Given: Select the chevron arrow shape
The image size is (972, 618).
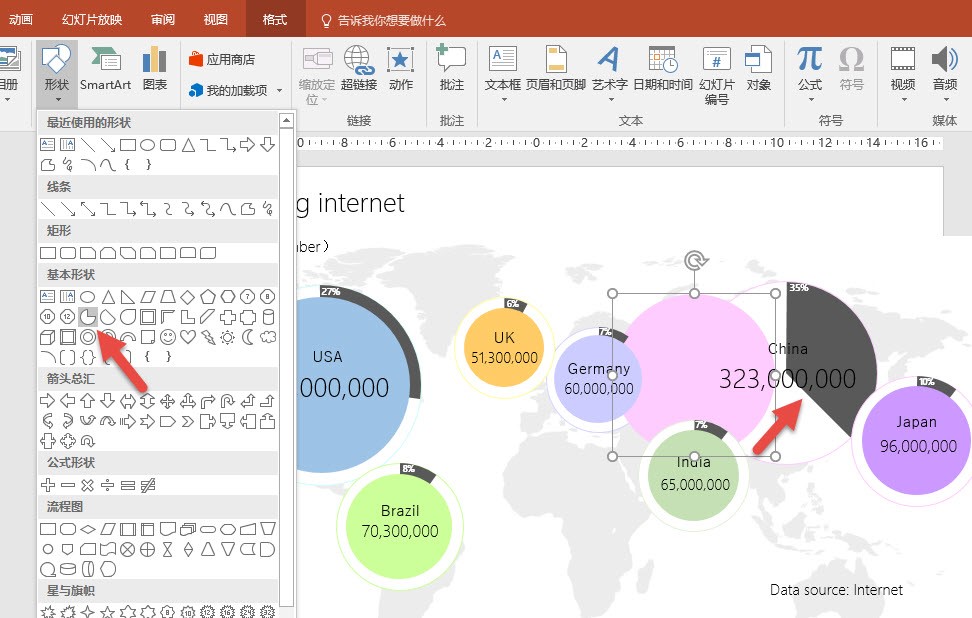Looking at the screenshot, I should pyautogui.click(x=187, y=422).
